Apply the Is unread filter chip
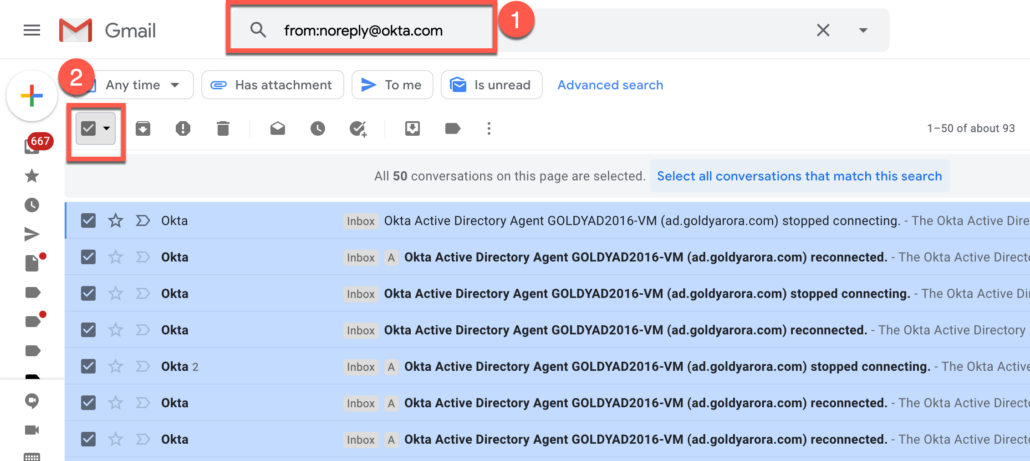 tap(491, 85)
